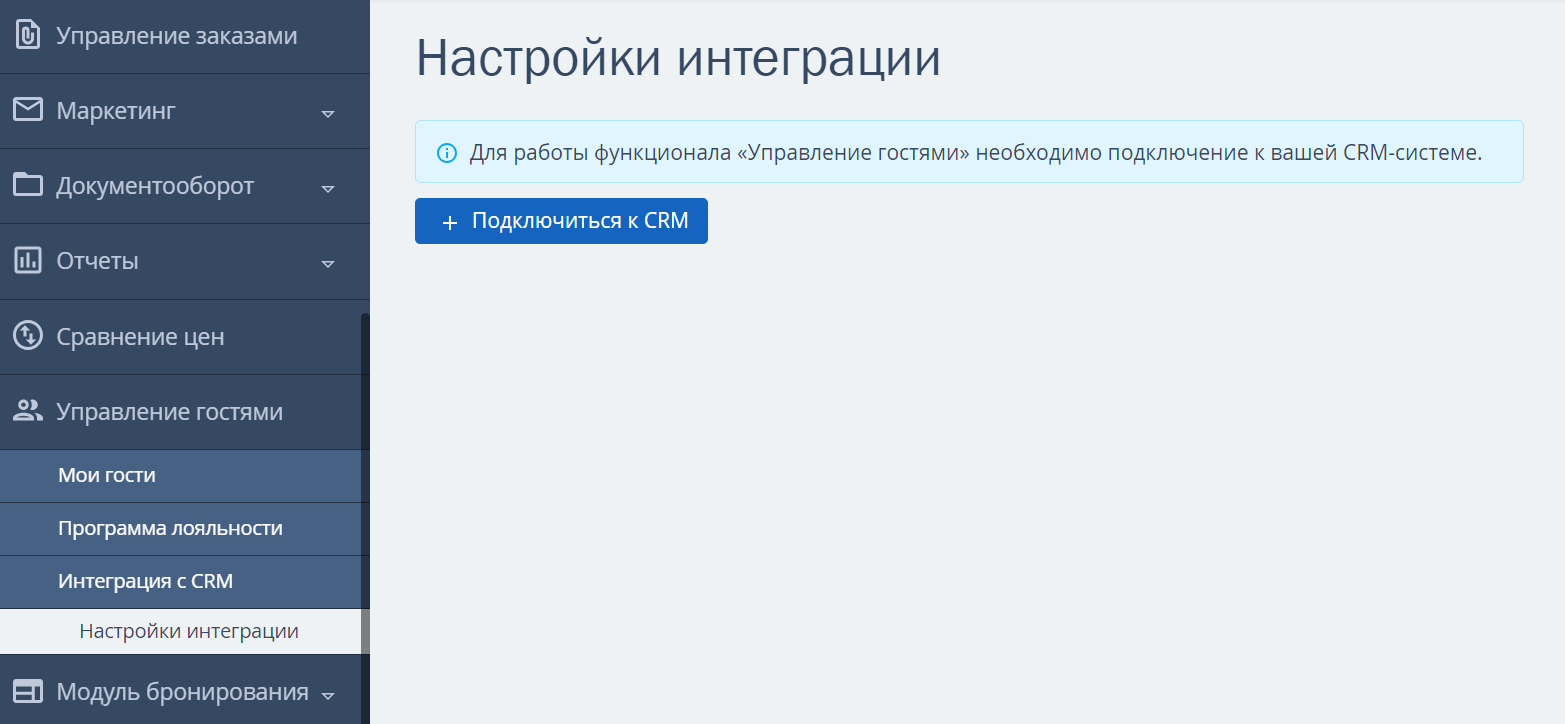
Task: Click the info icon in the CRM notice
Action: tap(447, 154)
